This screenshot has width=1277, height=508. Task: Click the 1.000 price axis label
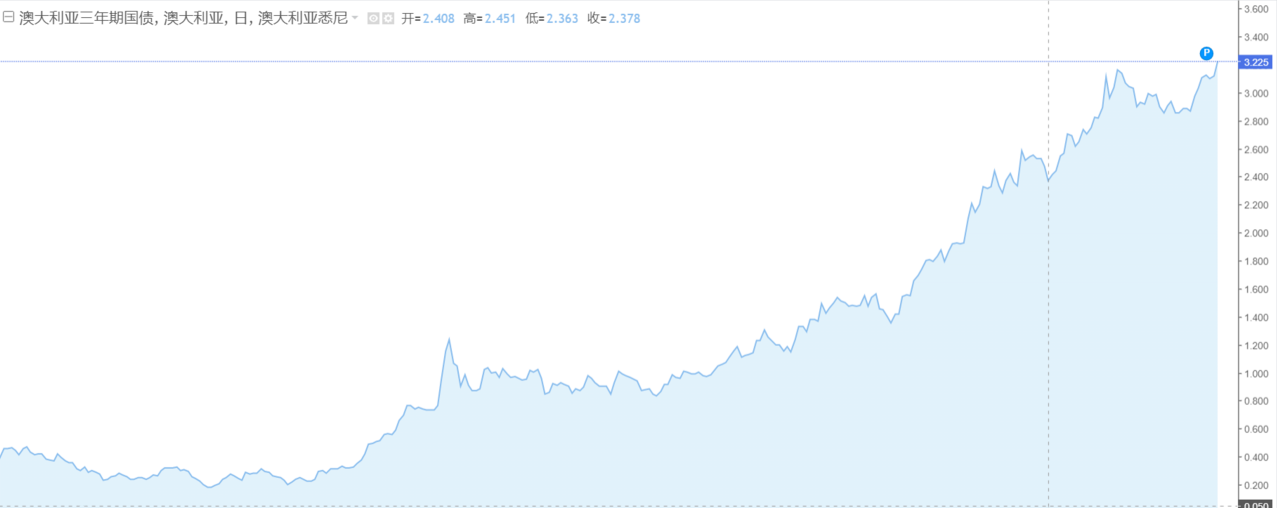(1255, 373)
